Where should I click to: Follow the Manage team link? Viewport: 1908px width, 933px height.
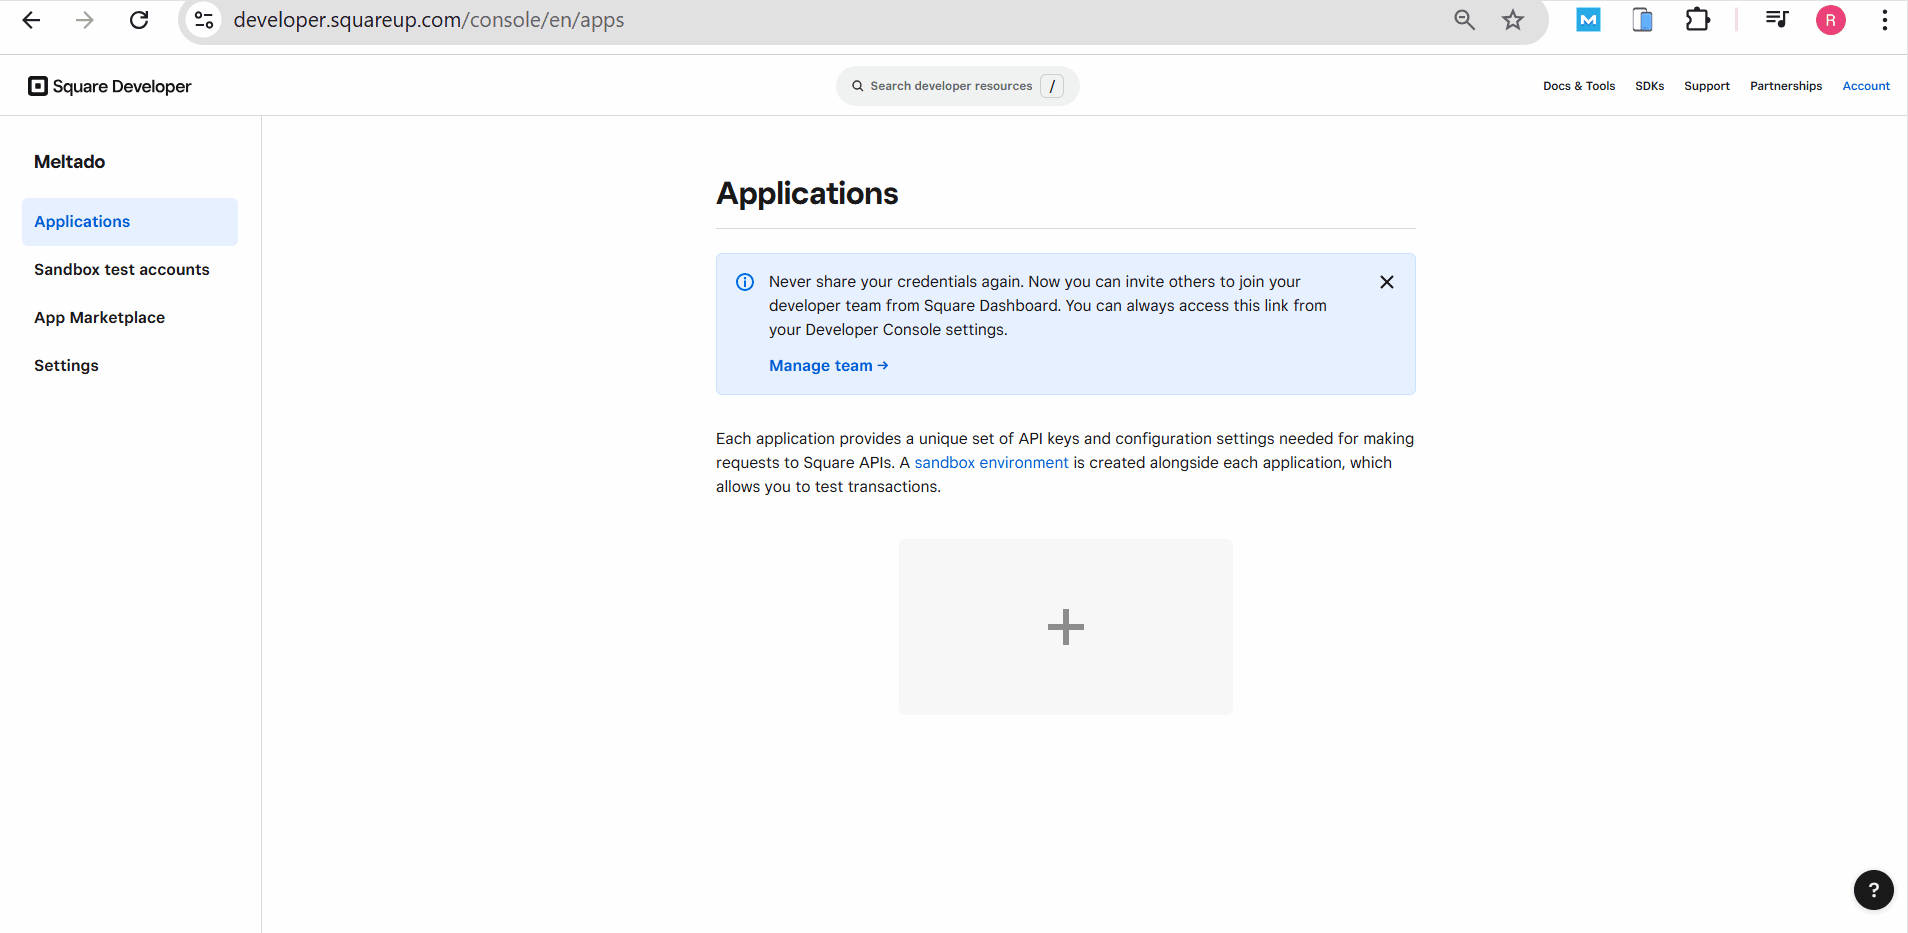[829, 366]
